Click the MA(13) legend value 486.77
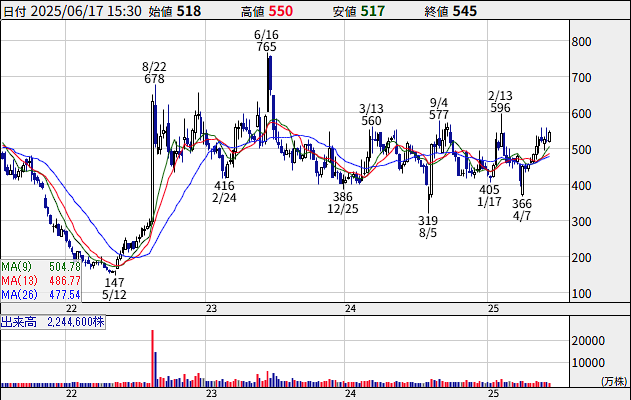Viewport: 631px width, 400px height. click(x=65, y=280)
